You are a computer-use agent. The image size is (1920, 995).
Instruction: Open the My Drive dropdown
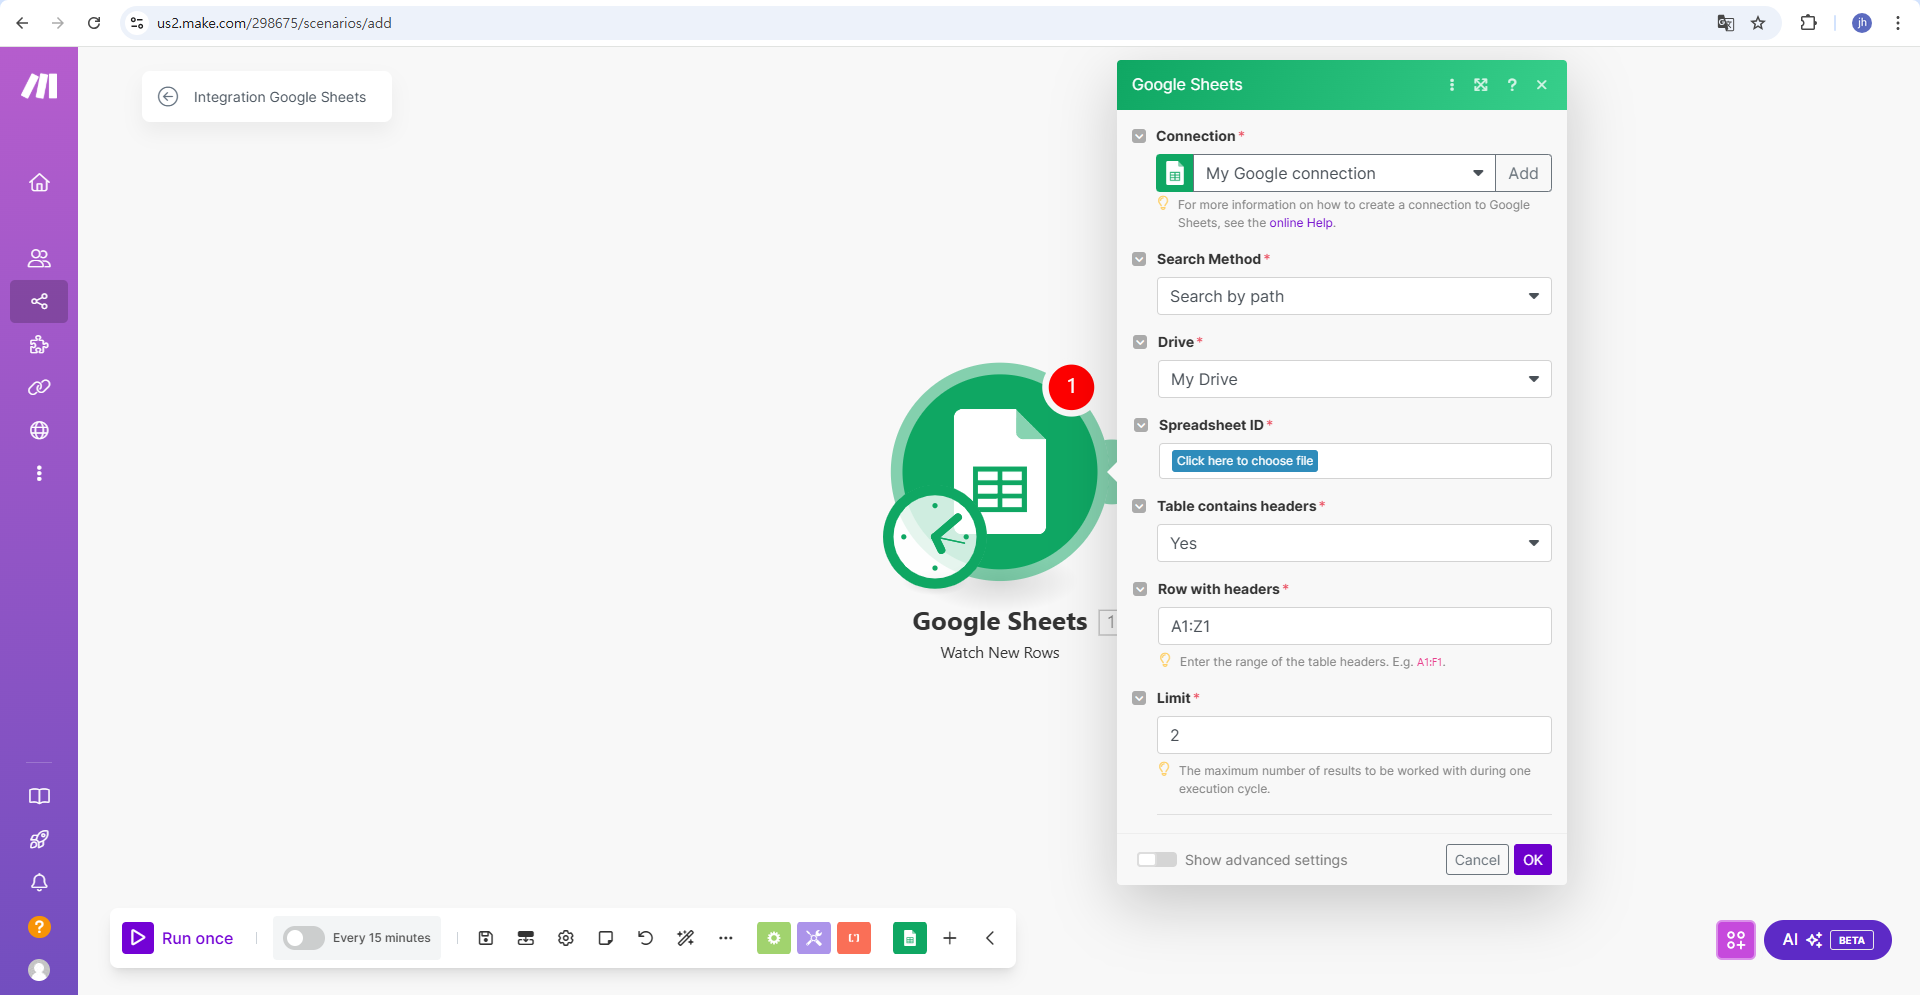point(1355,379)
